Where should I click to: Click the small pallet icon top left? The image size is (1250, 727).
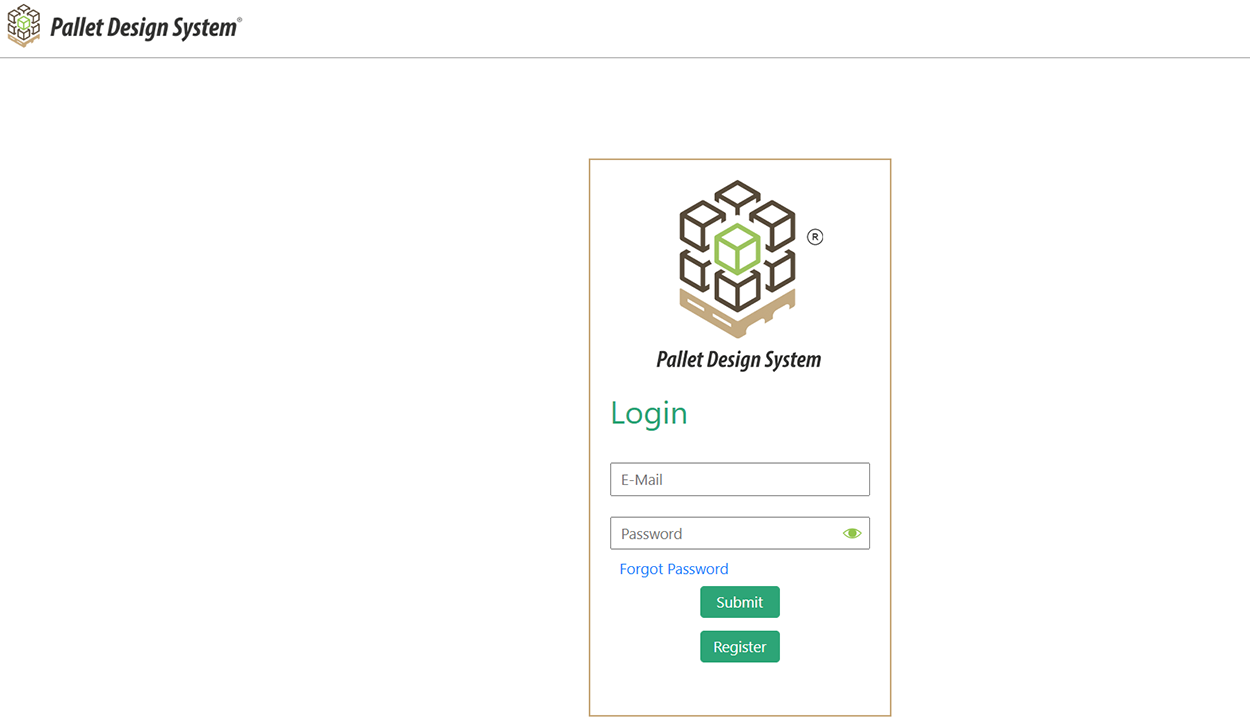tap(24, 26)
